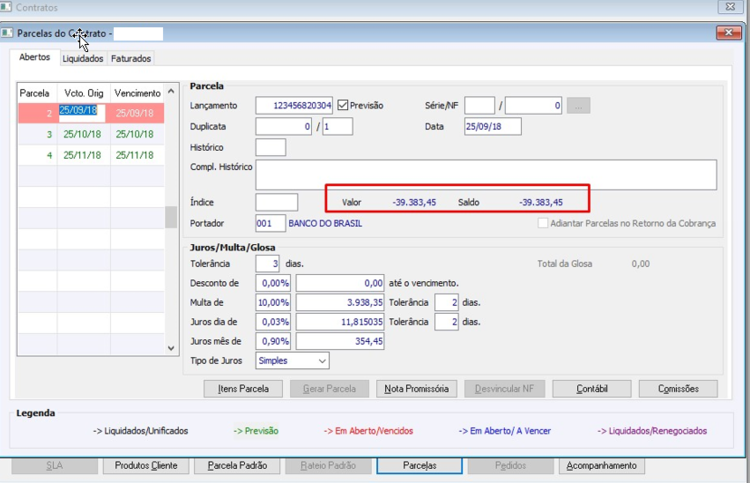The image size is (750, 483).
Task: Open the Comissões button
Action: [678, 389]
